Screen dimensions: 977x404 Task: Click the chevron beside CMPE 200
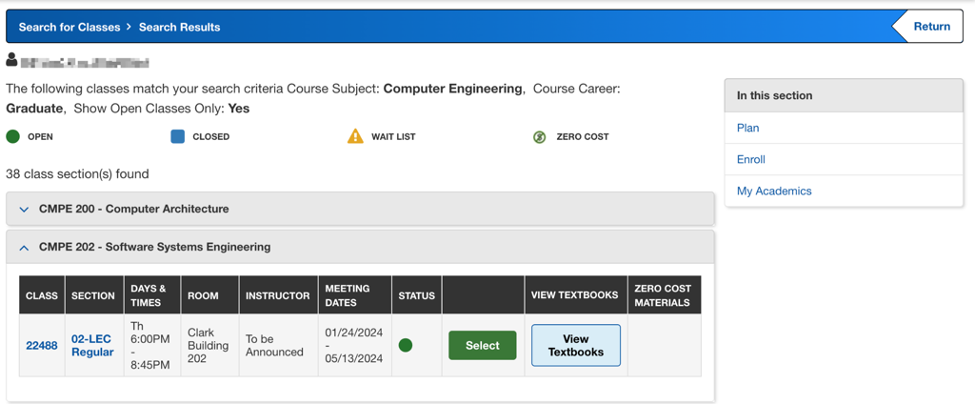coord(25,209)
